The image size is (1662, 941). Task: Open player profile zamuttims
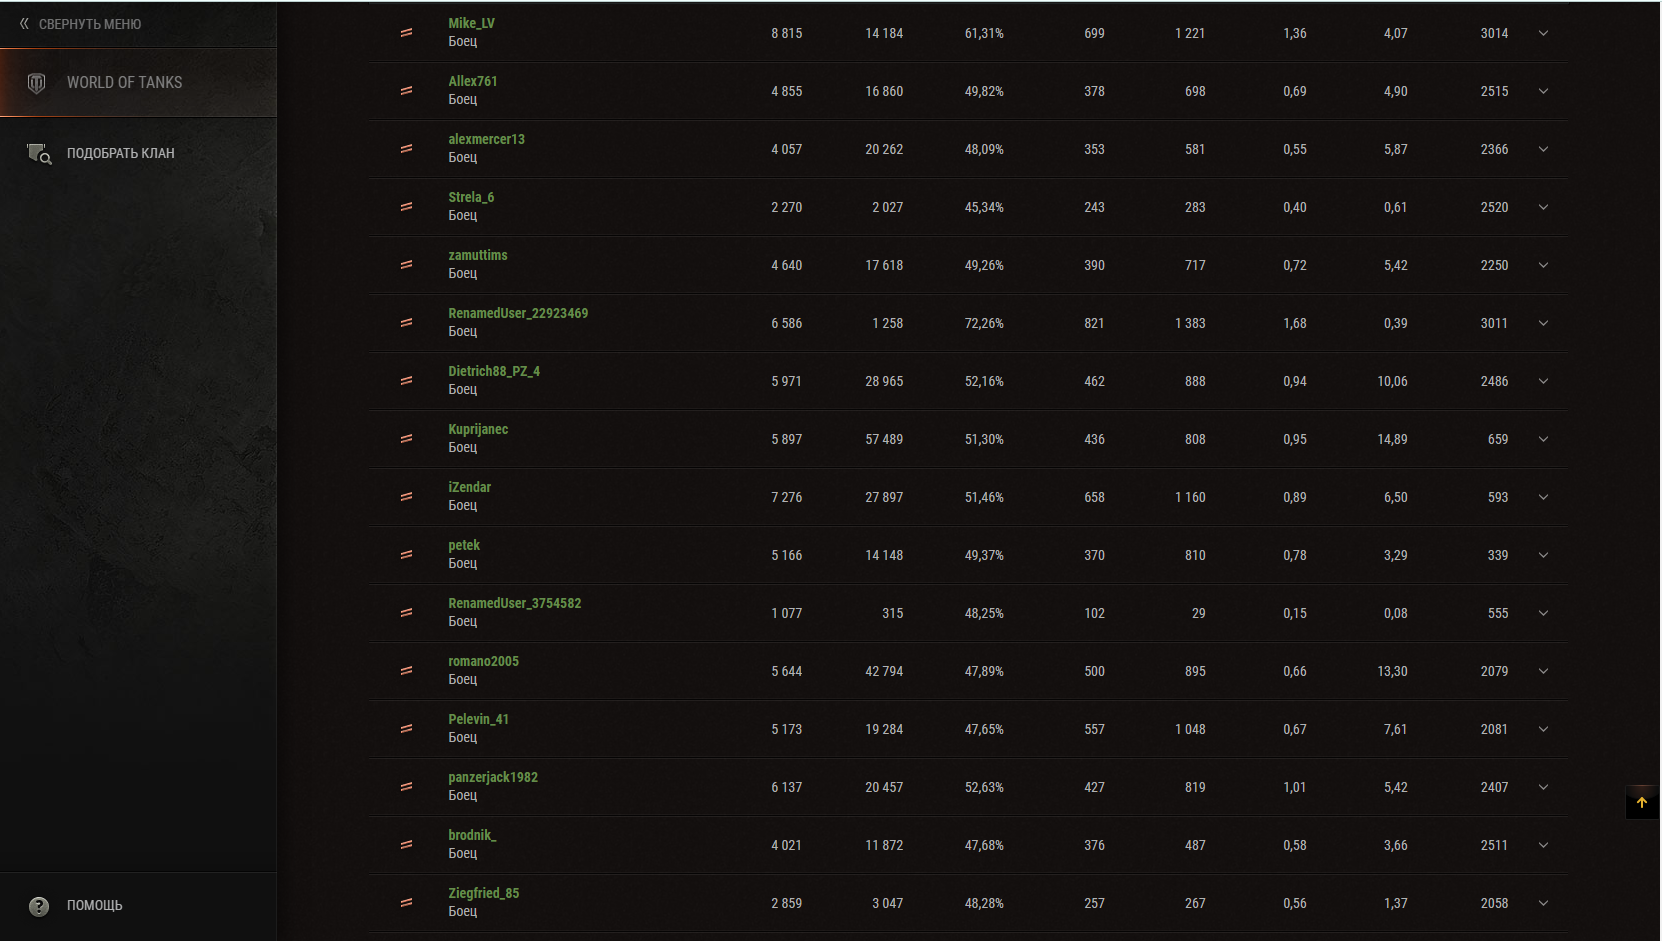[x=478, y=255]
